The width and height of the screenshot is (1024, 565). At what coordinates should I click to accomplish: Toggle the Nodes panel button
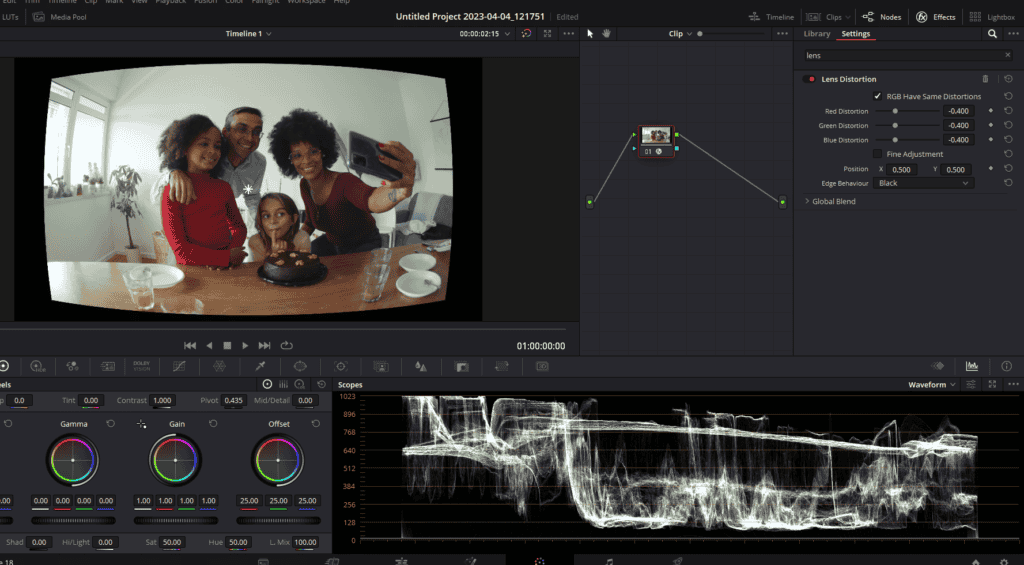(882, 17)
